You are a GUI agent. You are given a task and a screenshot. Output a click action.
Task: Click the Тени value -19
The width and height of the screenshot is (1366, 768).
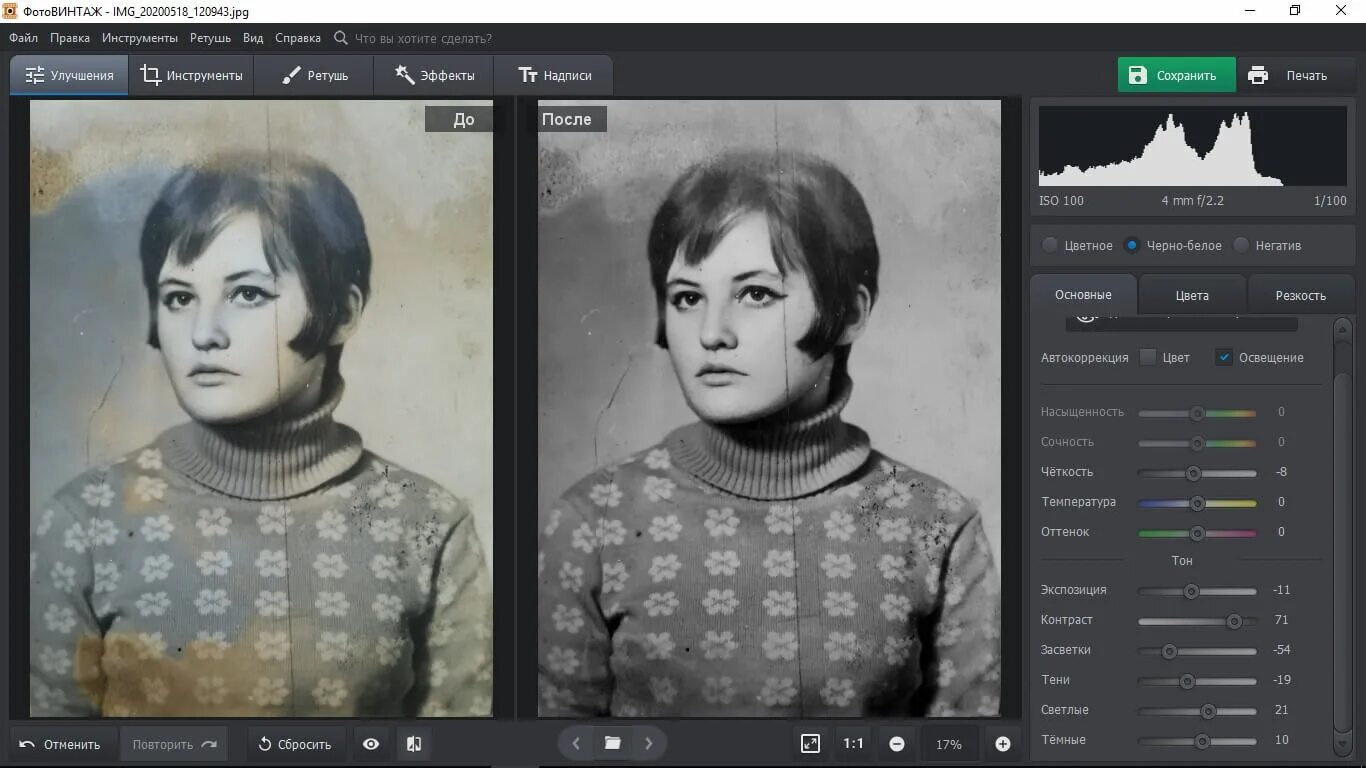pyautogui.click(x=1281, y=680)
